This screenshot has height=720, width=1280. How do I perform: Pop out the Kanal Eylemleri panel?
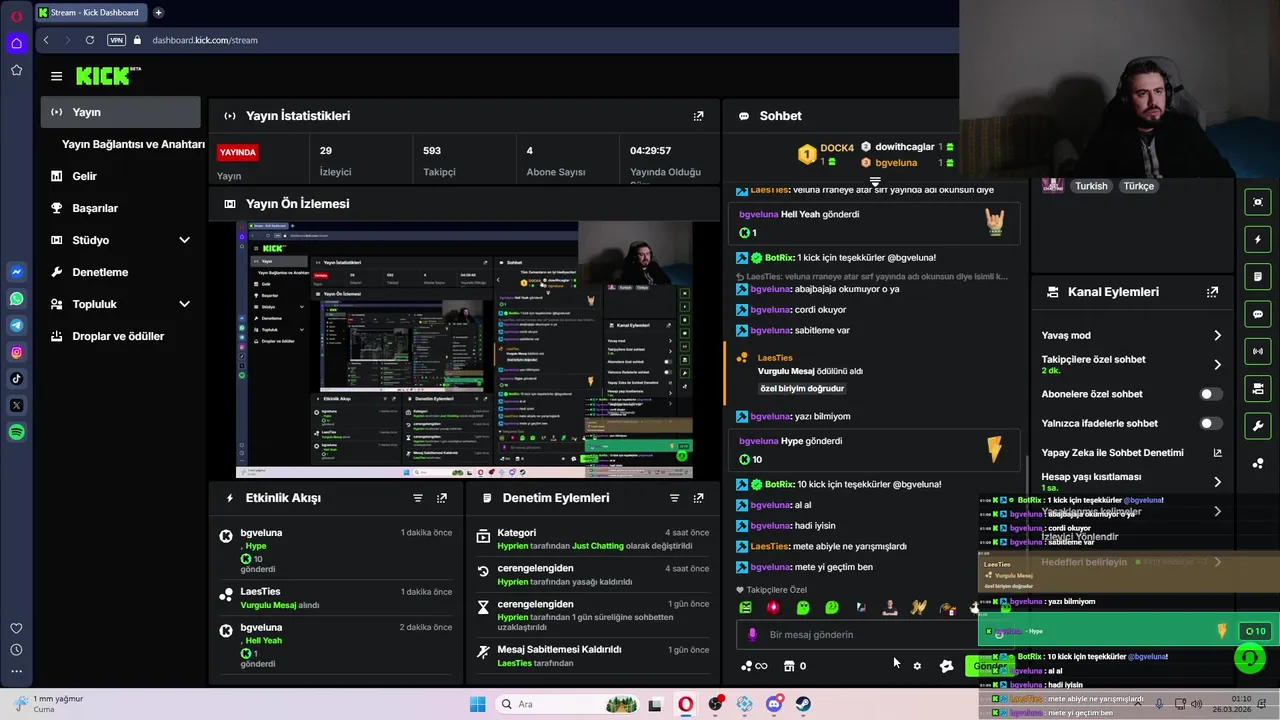[x=1212, y=292]
